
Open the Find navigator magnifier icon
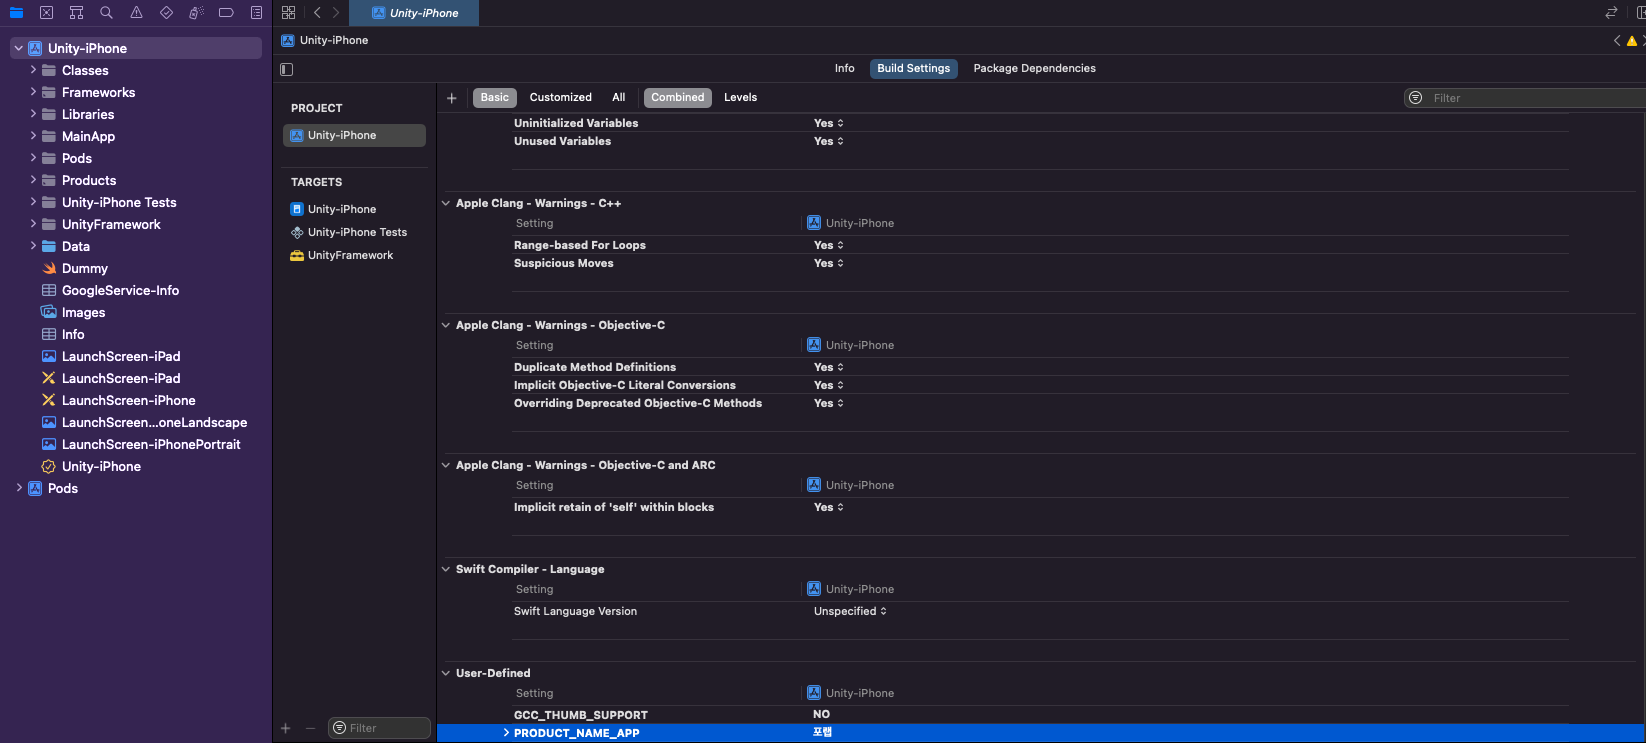pyautogui.click(x=106, y=13)
